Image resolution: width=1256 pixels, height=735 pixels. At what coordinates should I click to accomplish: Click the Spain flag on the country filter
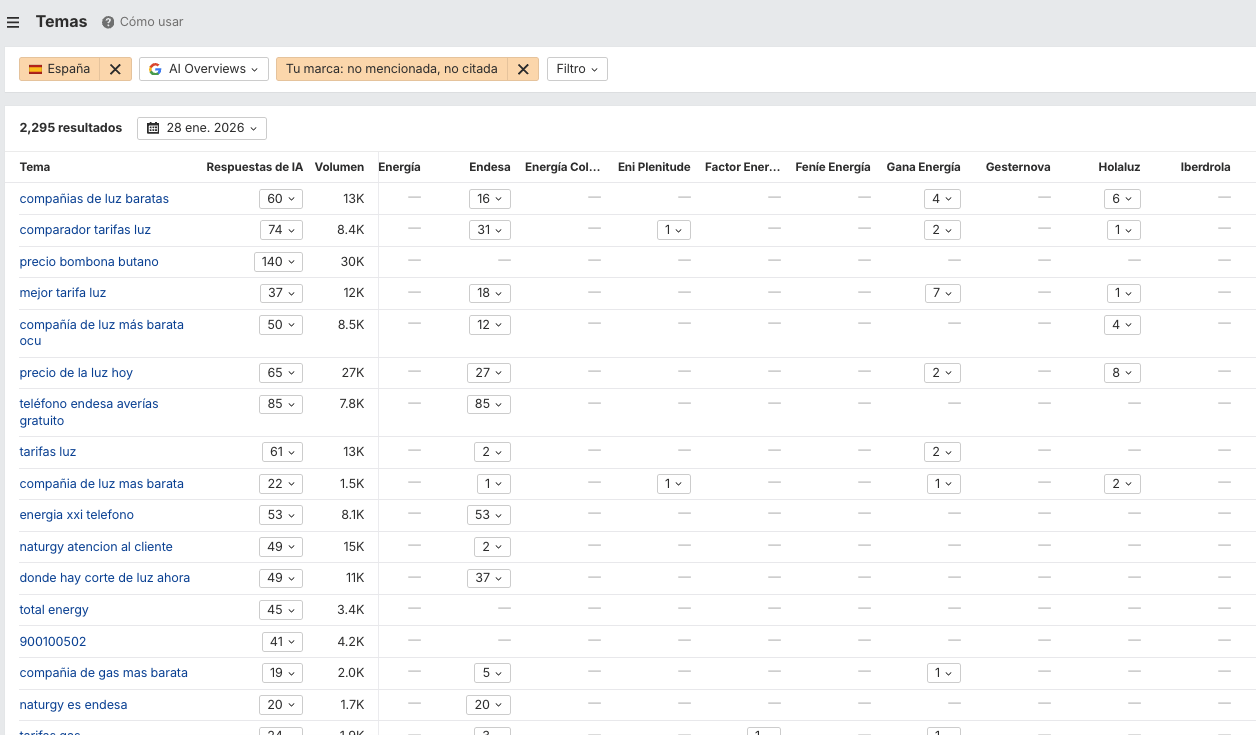(37, 69)
